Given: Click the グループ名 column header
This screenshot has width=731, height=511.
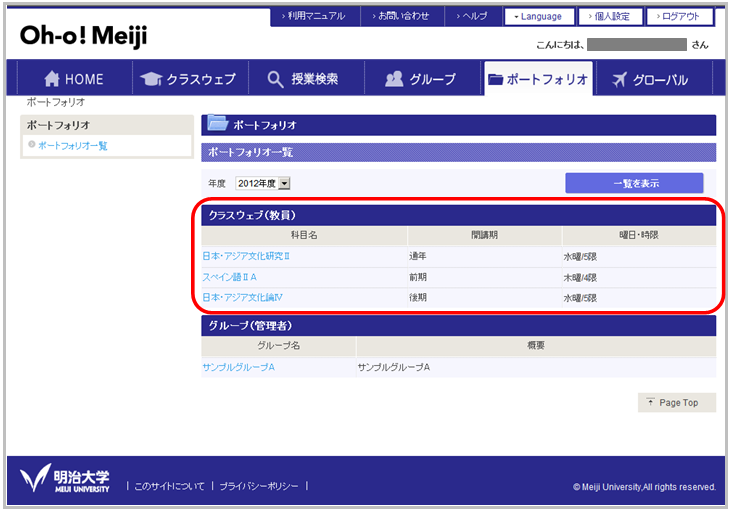Looking at the screenshot, I should (x=278, y=345).
